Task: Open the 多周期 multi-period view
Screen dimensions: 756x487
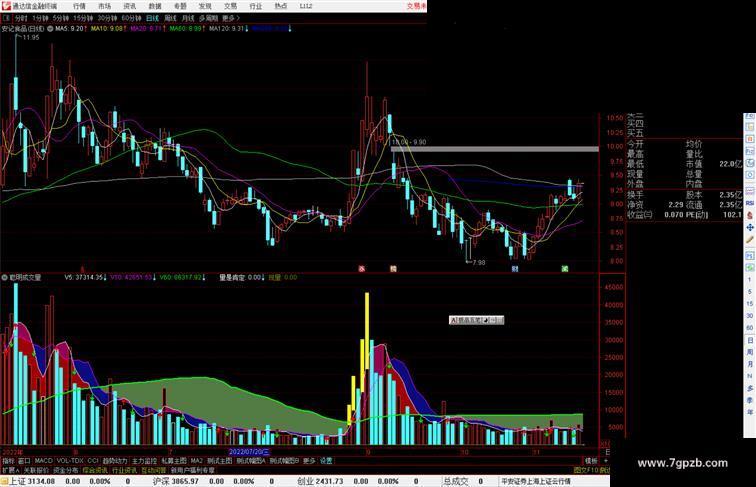Action: tap(208, 18)
